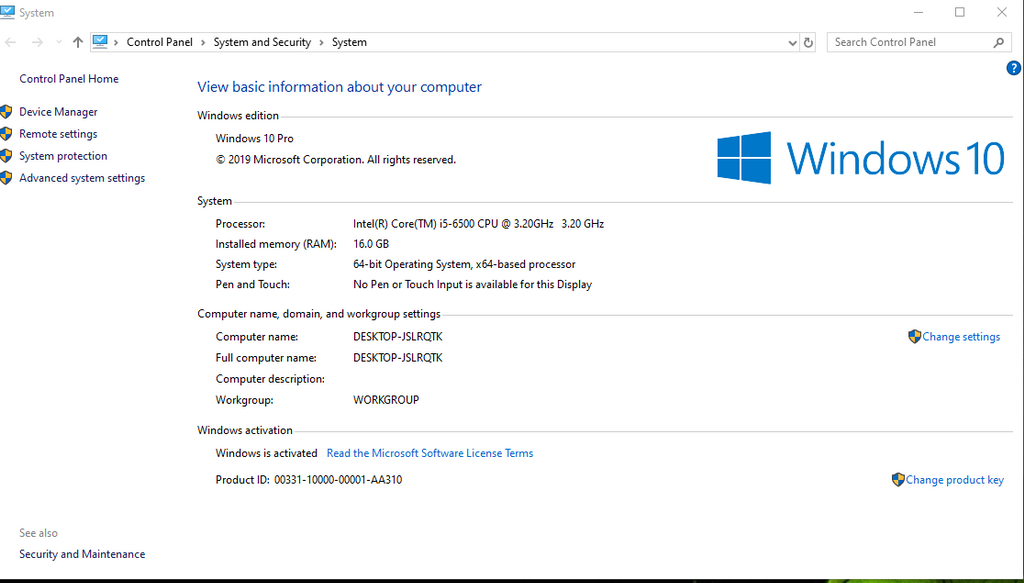Viewport: 1024px width, 583px height.
Task: Read the Microsoft Software License Terms
Action: 430,453
